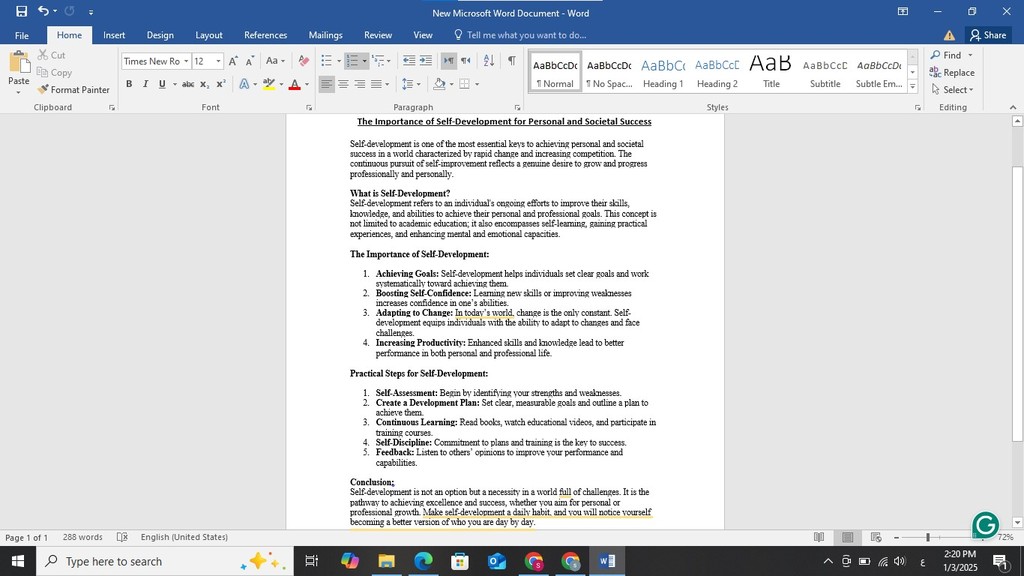Image resolution: width=1024 pixels, height=576 pixels.
Task: Justify the paragraph text
Action: (x=376, y=84)
